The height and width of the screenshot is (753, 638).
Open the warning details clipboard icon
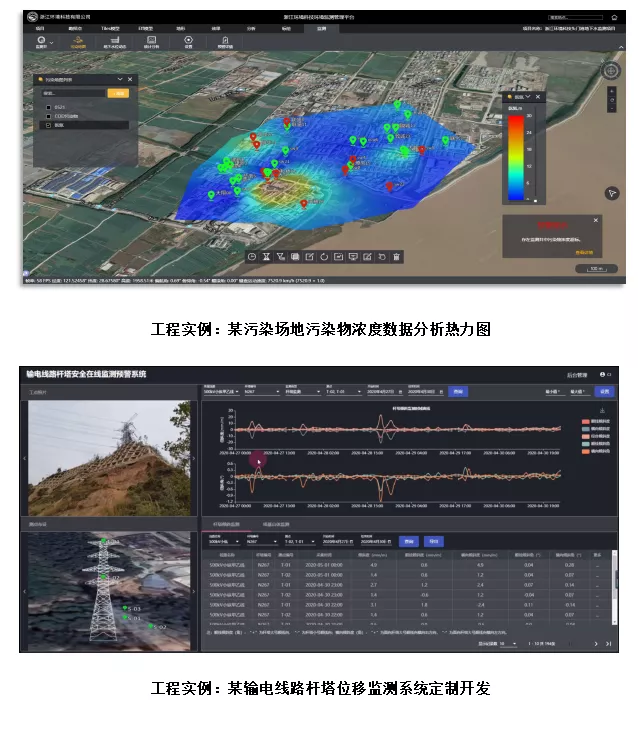[x=225, y=42]
